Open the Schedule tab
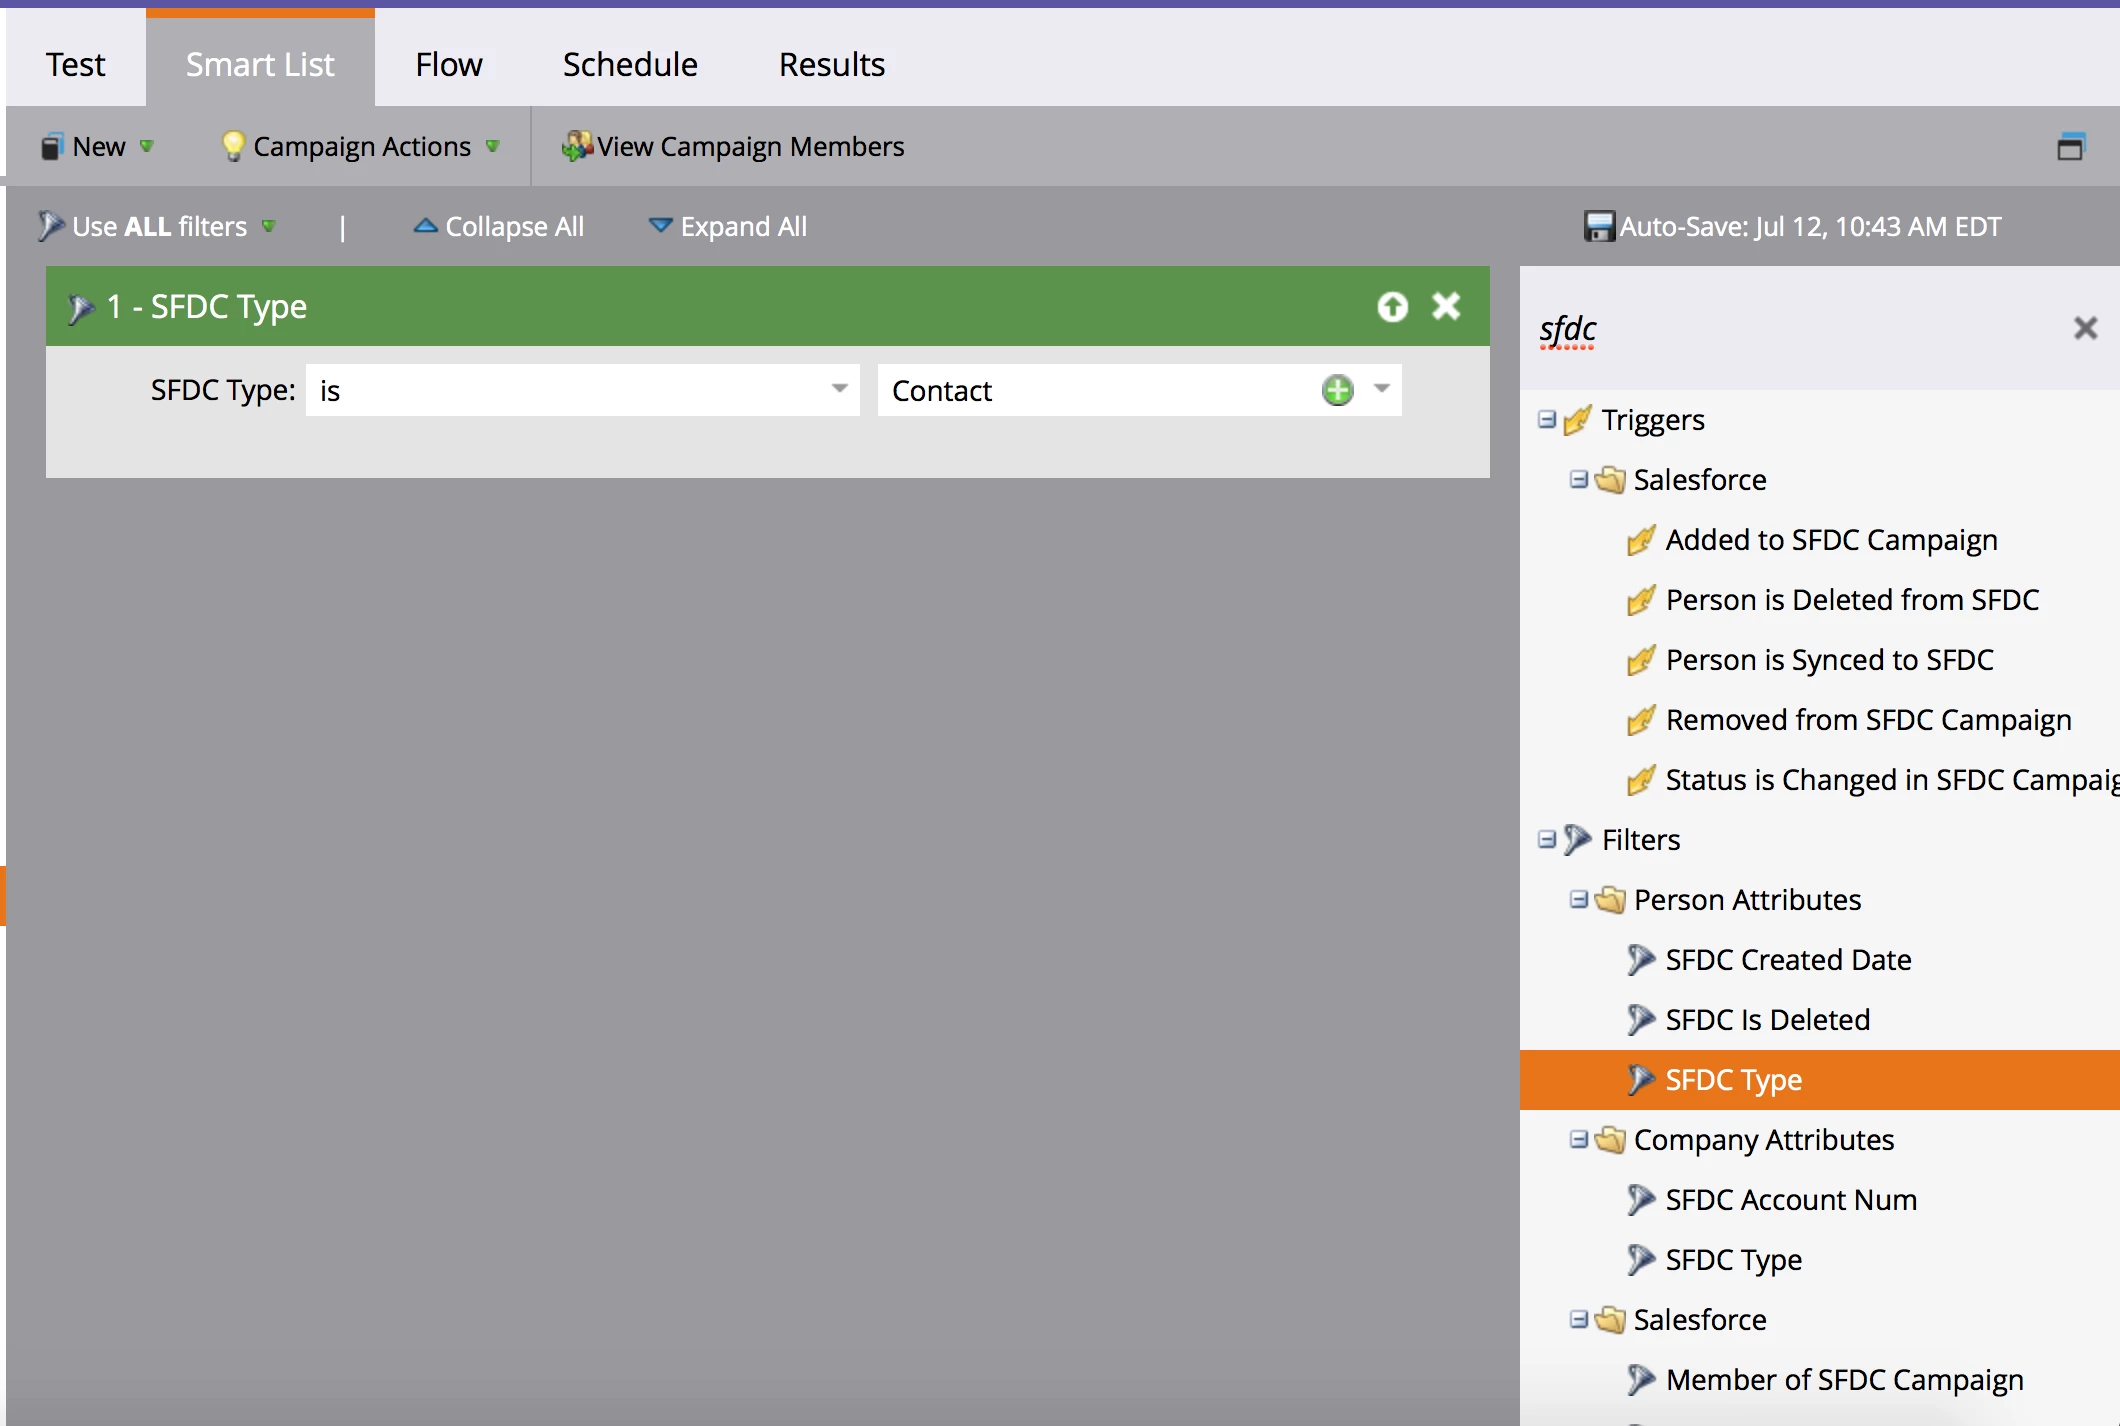This screenshot has height=1426, width=2120. tap(630, 65)
